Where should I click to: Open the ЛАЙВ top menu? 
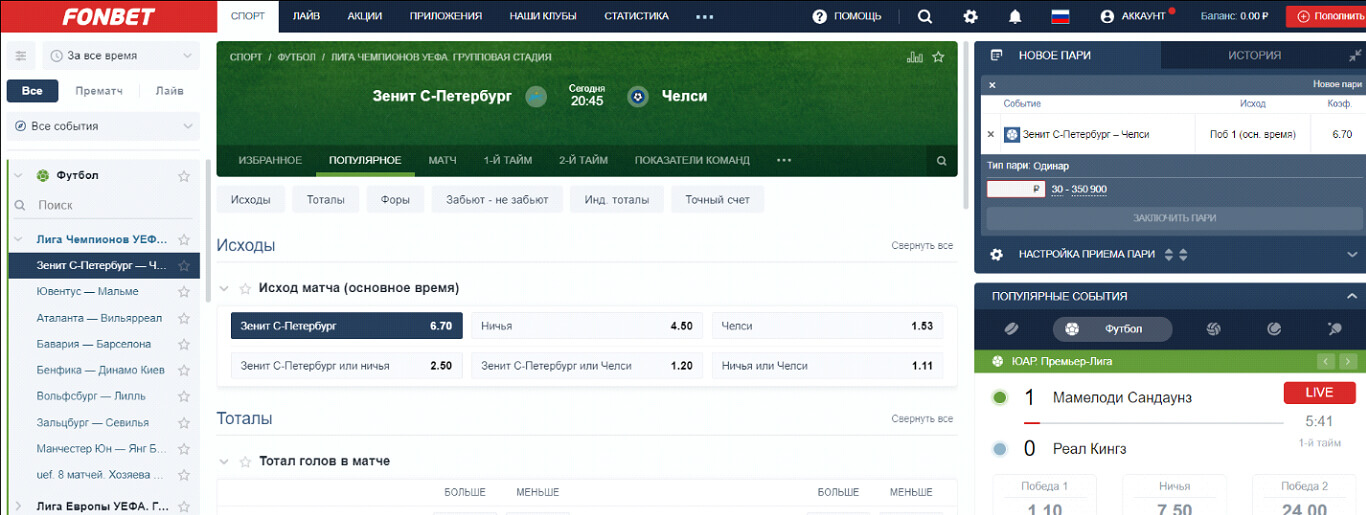[307, 16]
